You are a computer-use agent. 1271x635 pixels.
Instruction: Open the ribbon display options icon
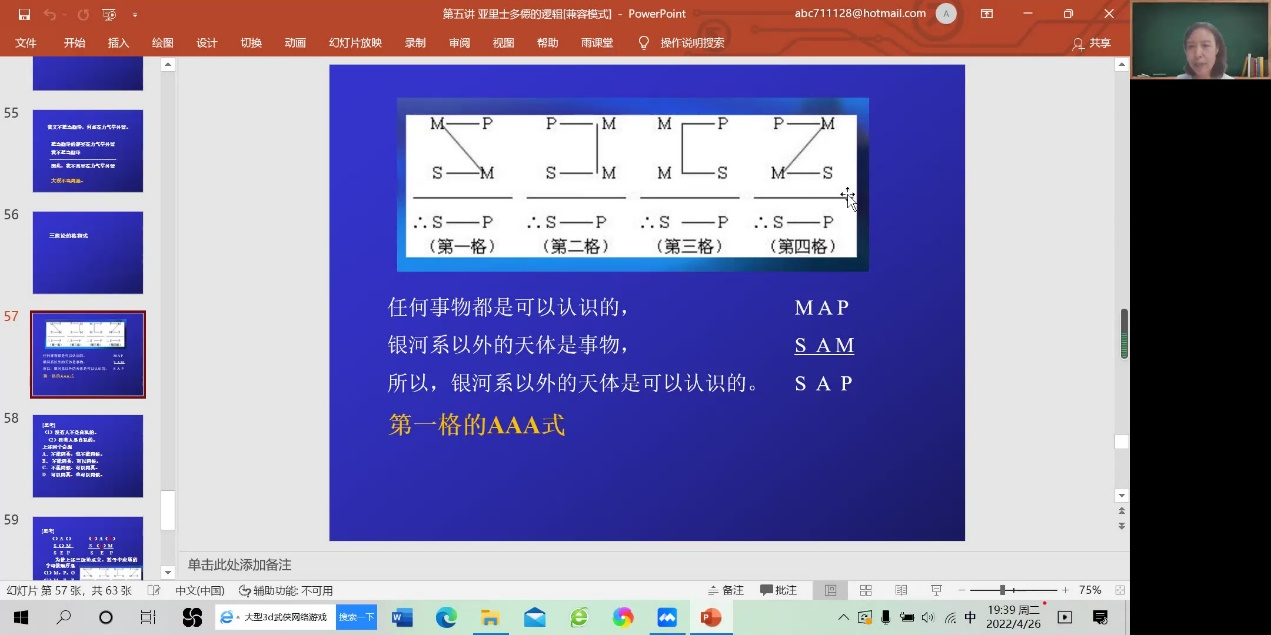click(x=987, y=14)
